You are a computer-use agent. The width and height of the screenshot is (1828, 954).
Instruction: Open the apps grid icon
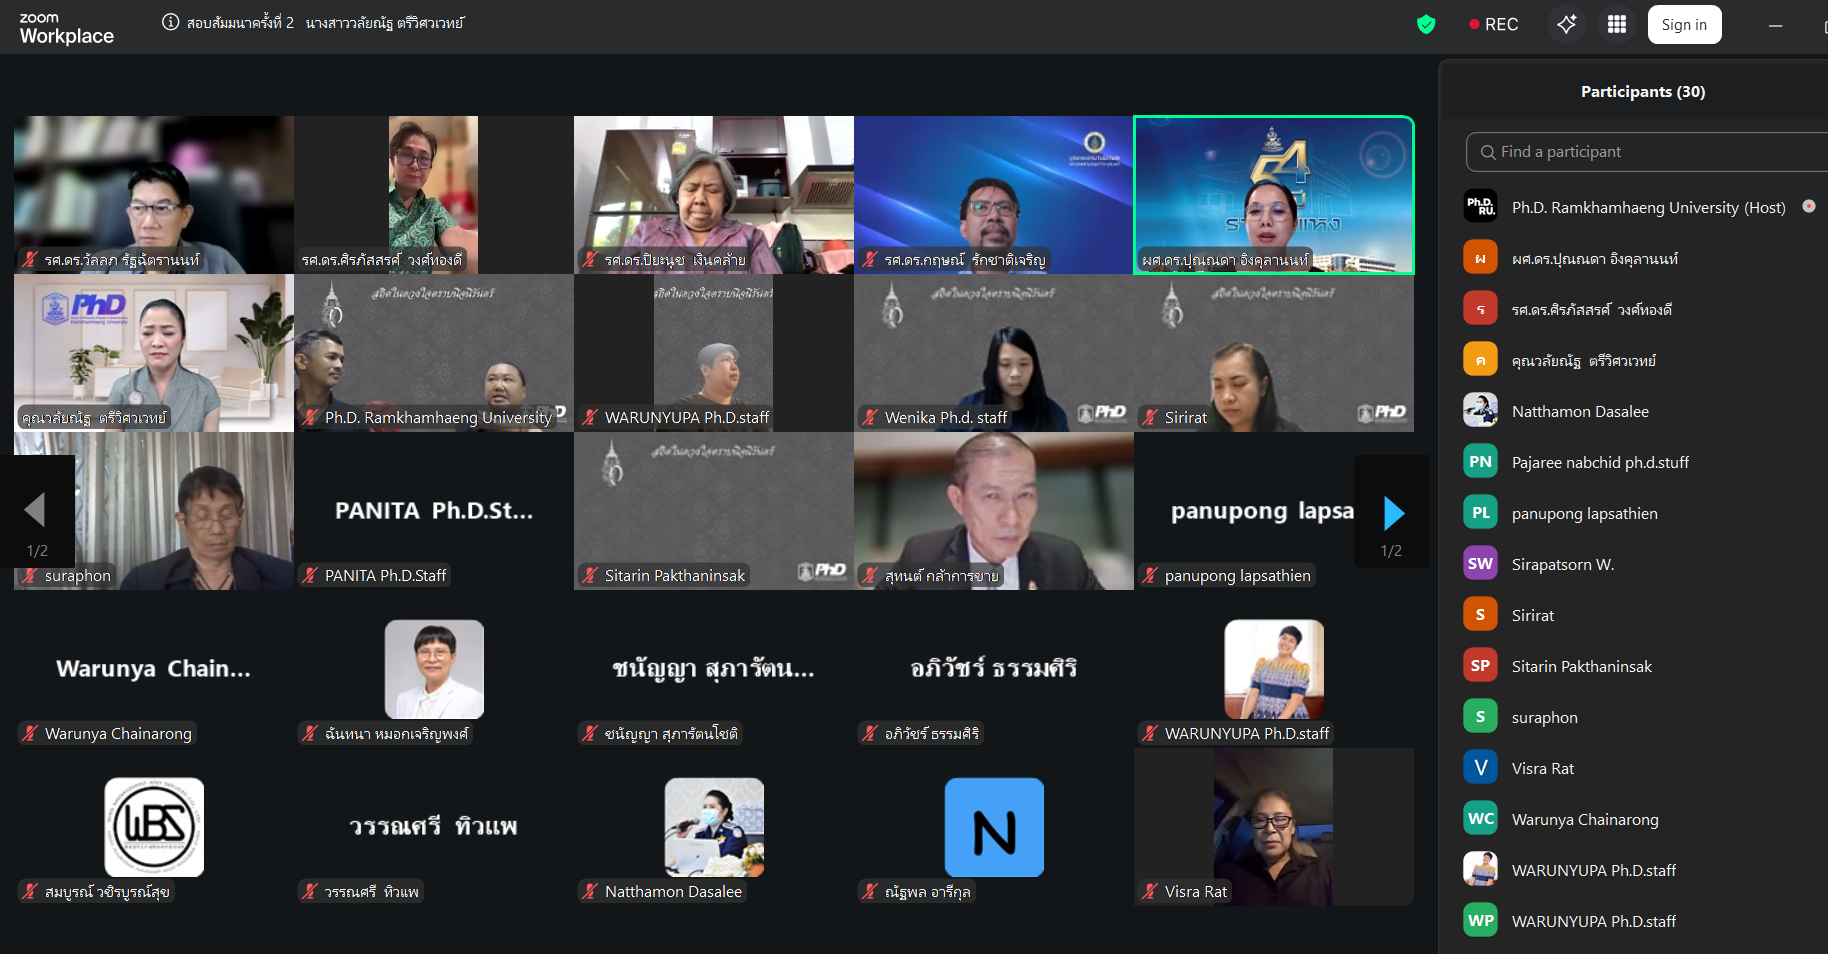[x=1616, y=25]
